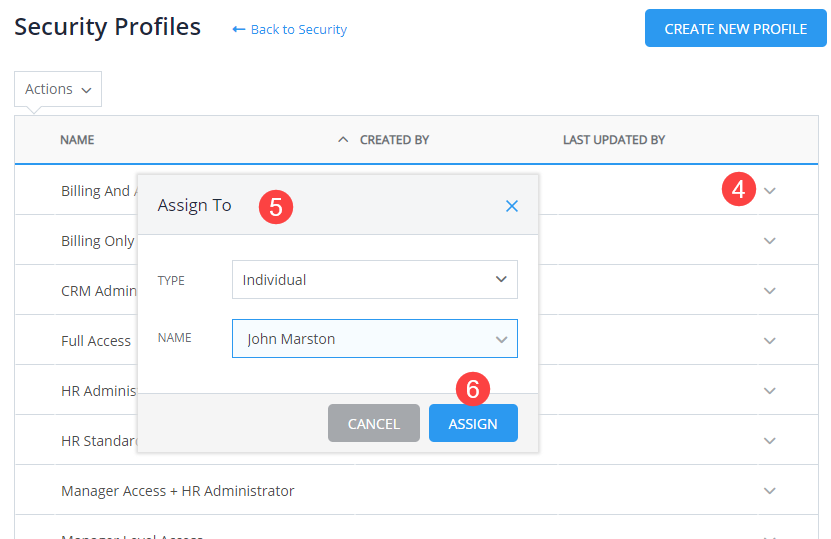Close the Assign To dialog
The width and height of the screenshot is (831, 539).
[x=511, y=206]
